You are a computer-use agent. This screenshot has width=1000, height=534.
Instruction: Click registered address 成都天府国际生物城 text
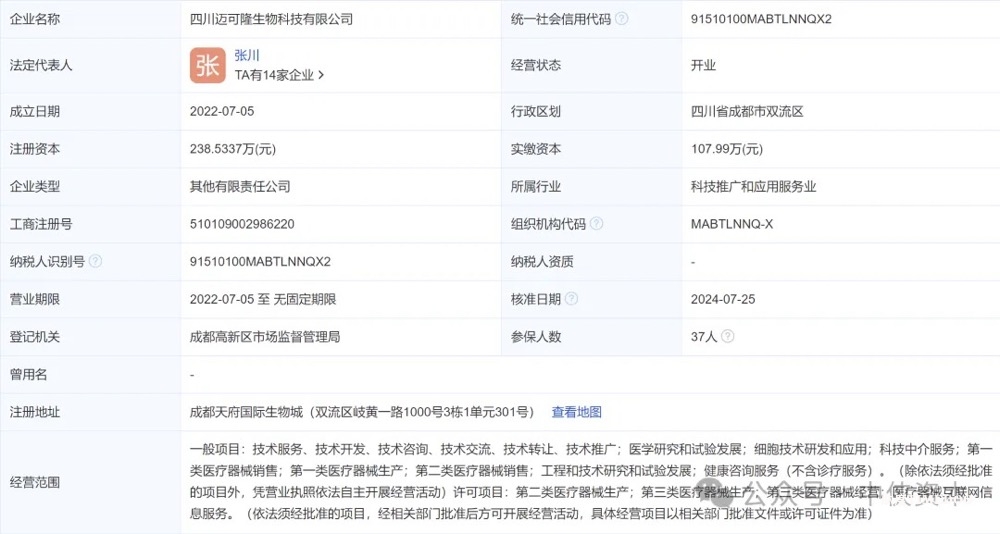pyautogui.click(x=362, y=412)
